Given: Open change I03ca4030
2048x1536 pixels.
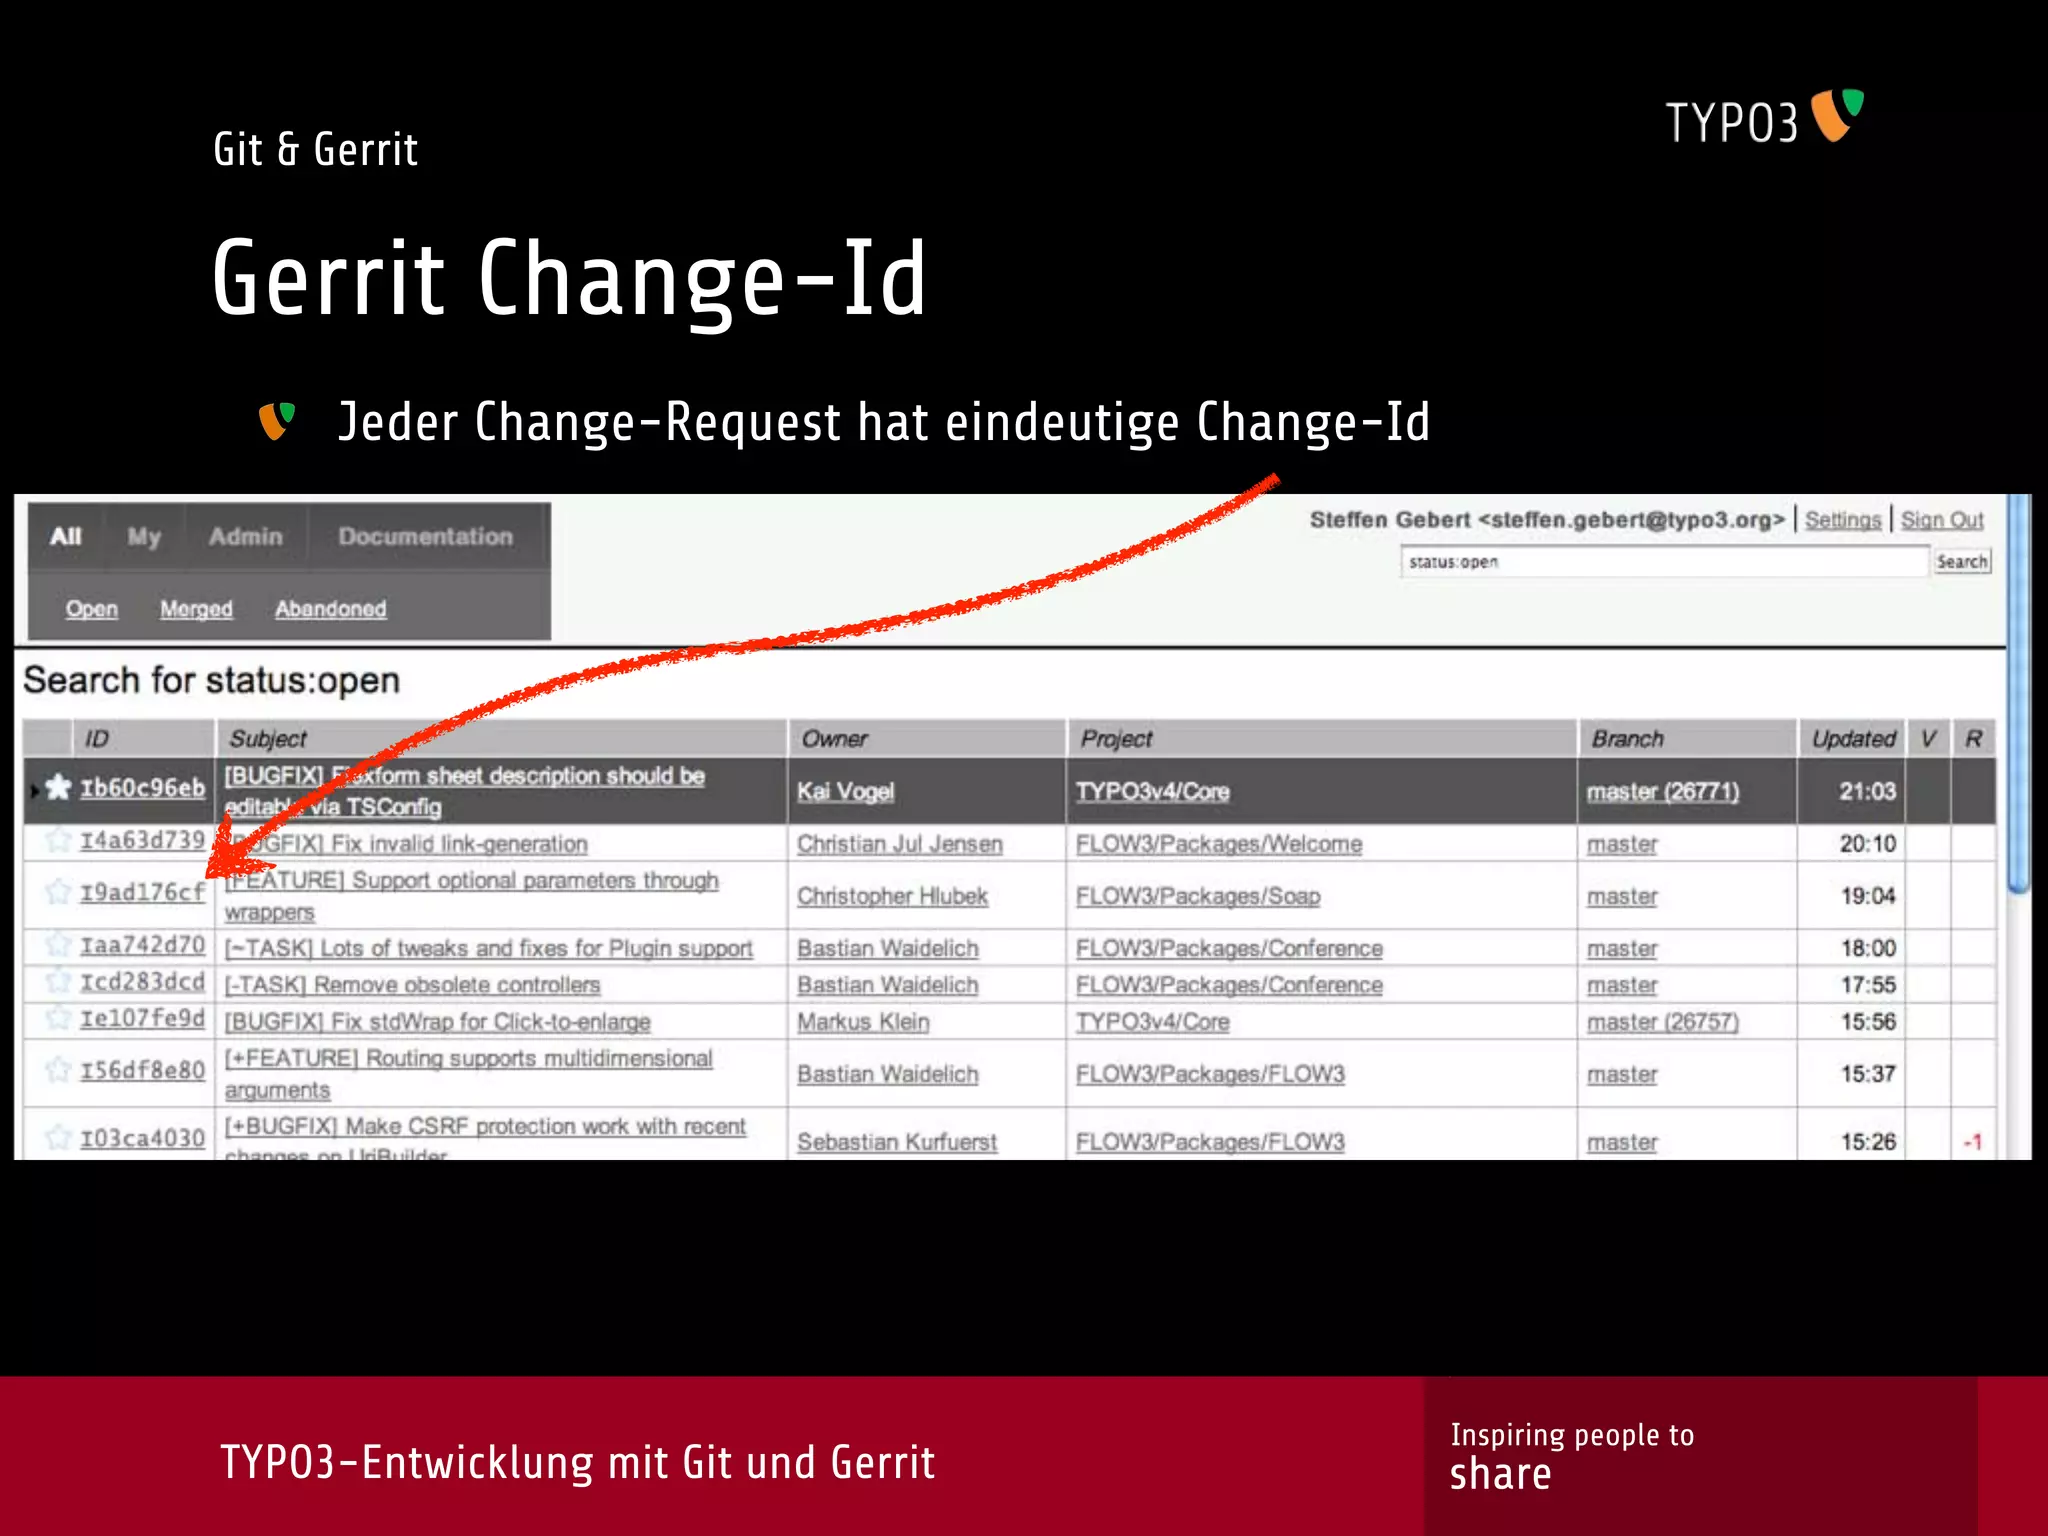Looking at the screenshot, I should (143, 1138).
